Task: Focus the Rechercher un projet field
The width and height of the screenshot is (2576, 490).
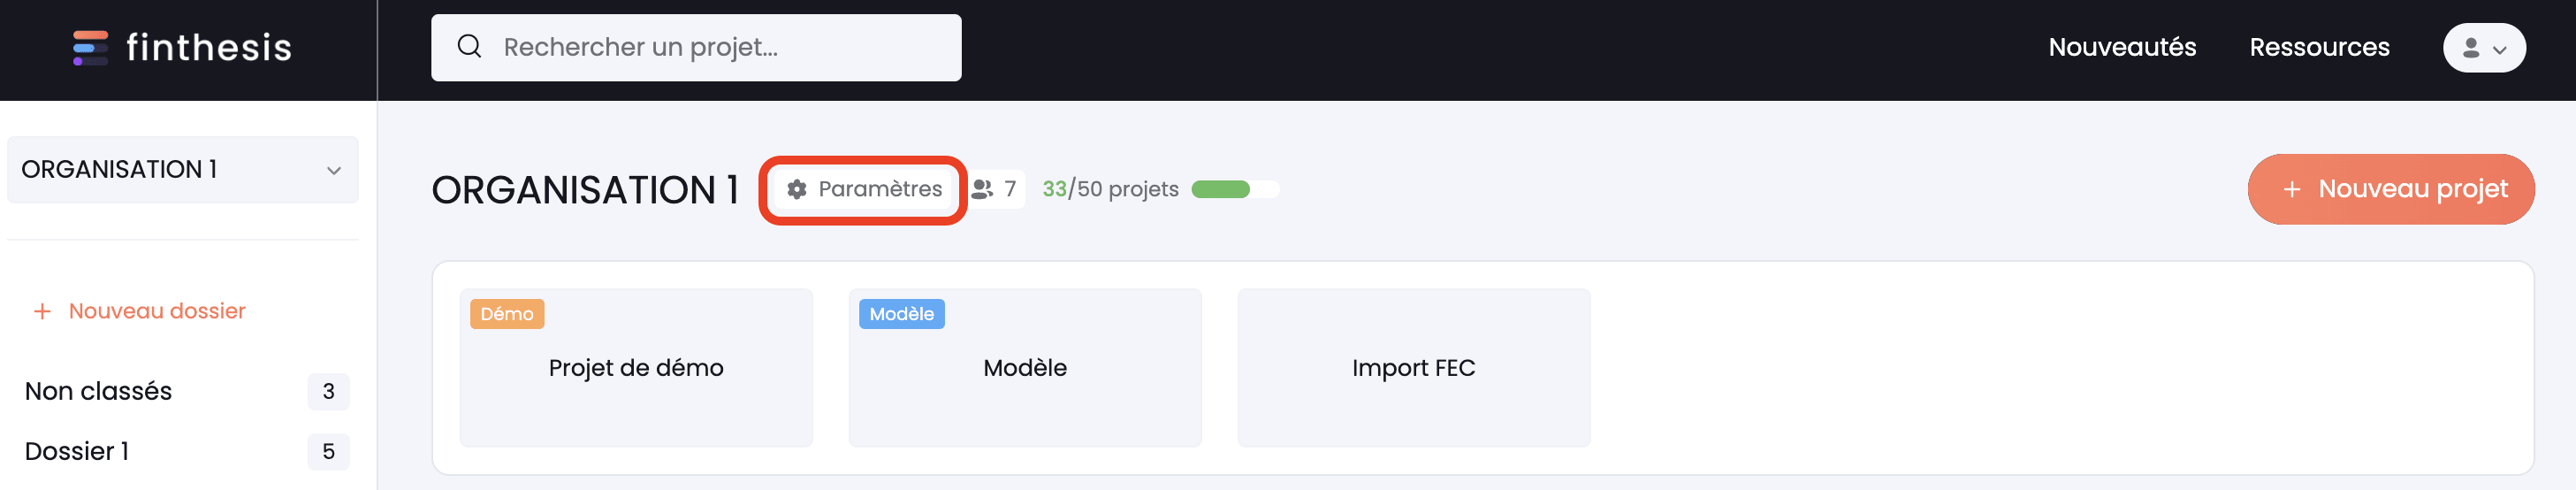Action: [696, 47]
